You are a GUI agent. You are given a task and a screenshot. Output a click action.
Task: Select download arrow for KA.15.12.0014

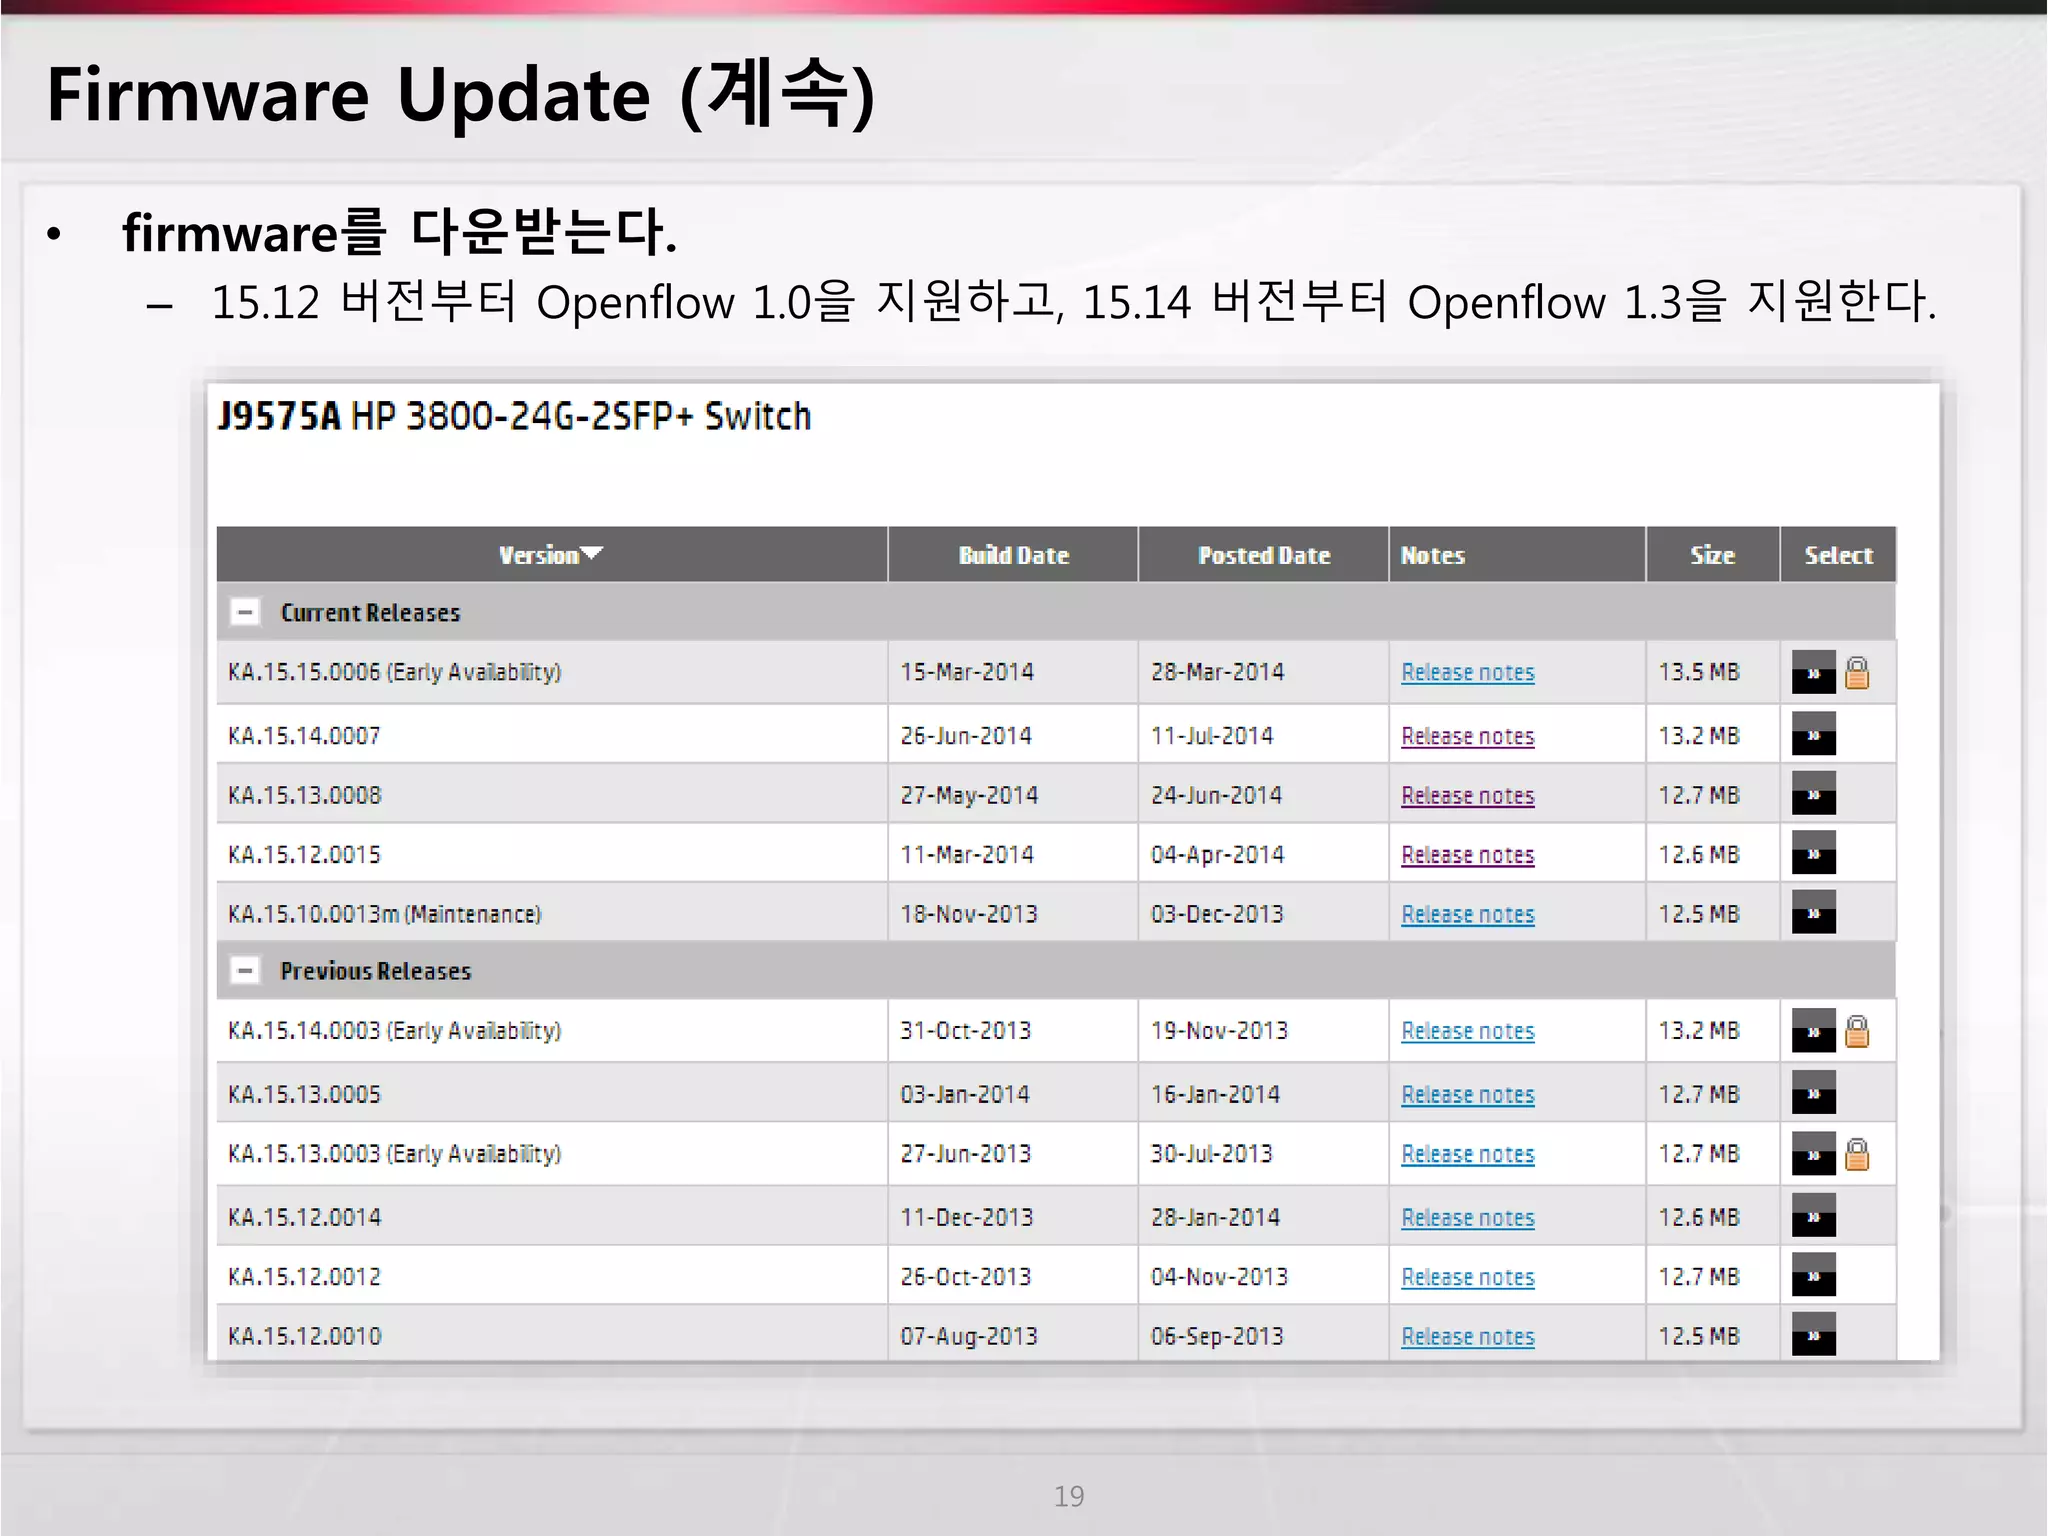[x=1813, y=1216]
